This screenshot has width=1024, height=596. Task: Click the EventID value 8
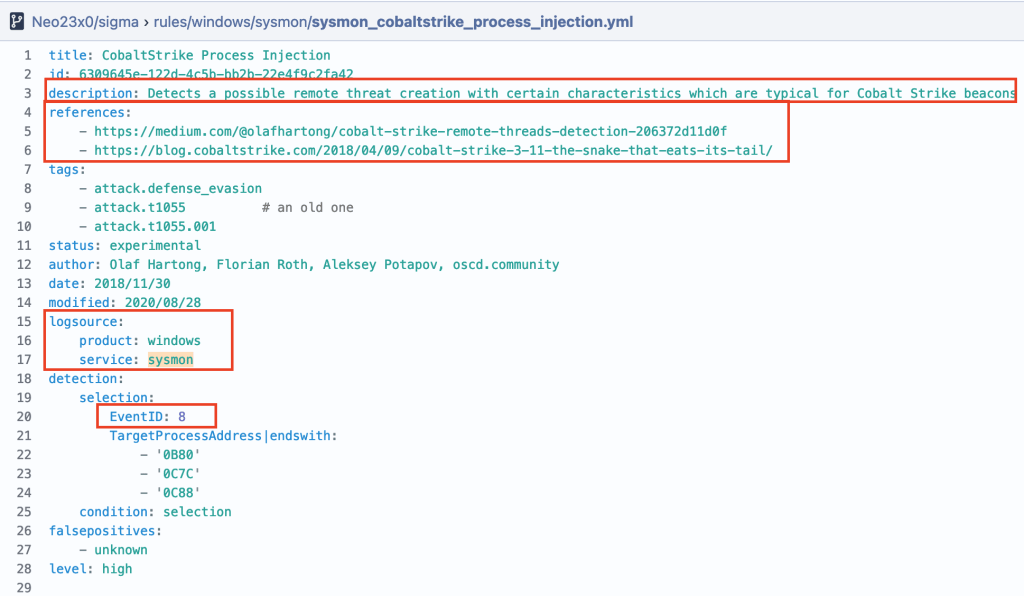(182, 417)
